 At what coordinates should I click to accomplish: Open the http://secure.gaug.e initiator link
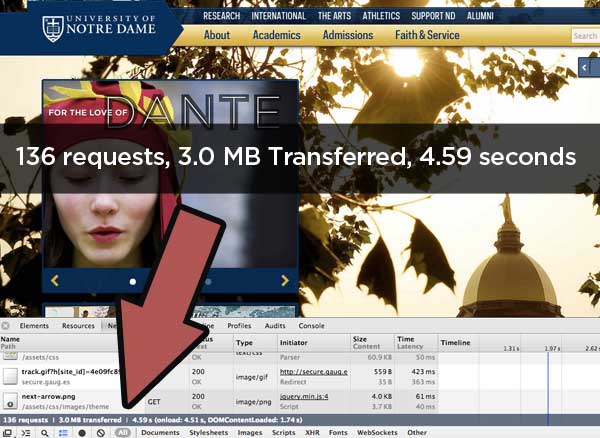314,372
